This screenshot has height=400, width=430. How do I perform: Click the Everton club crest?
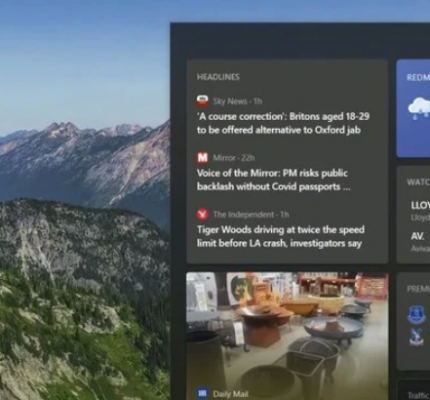417,315
